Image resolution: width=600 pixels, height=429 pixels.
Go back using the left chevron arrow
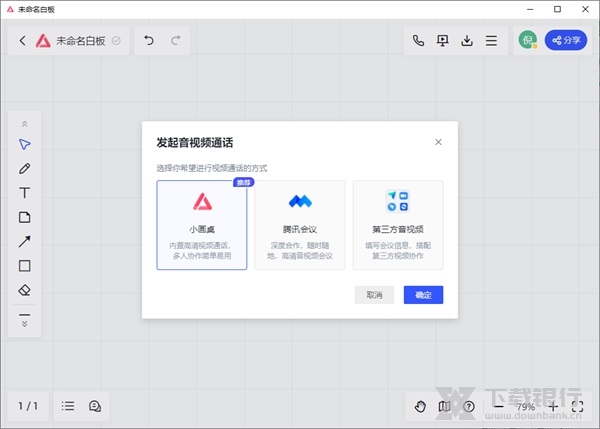click(23, 41)
